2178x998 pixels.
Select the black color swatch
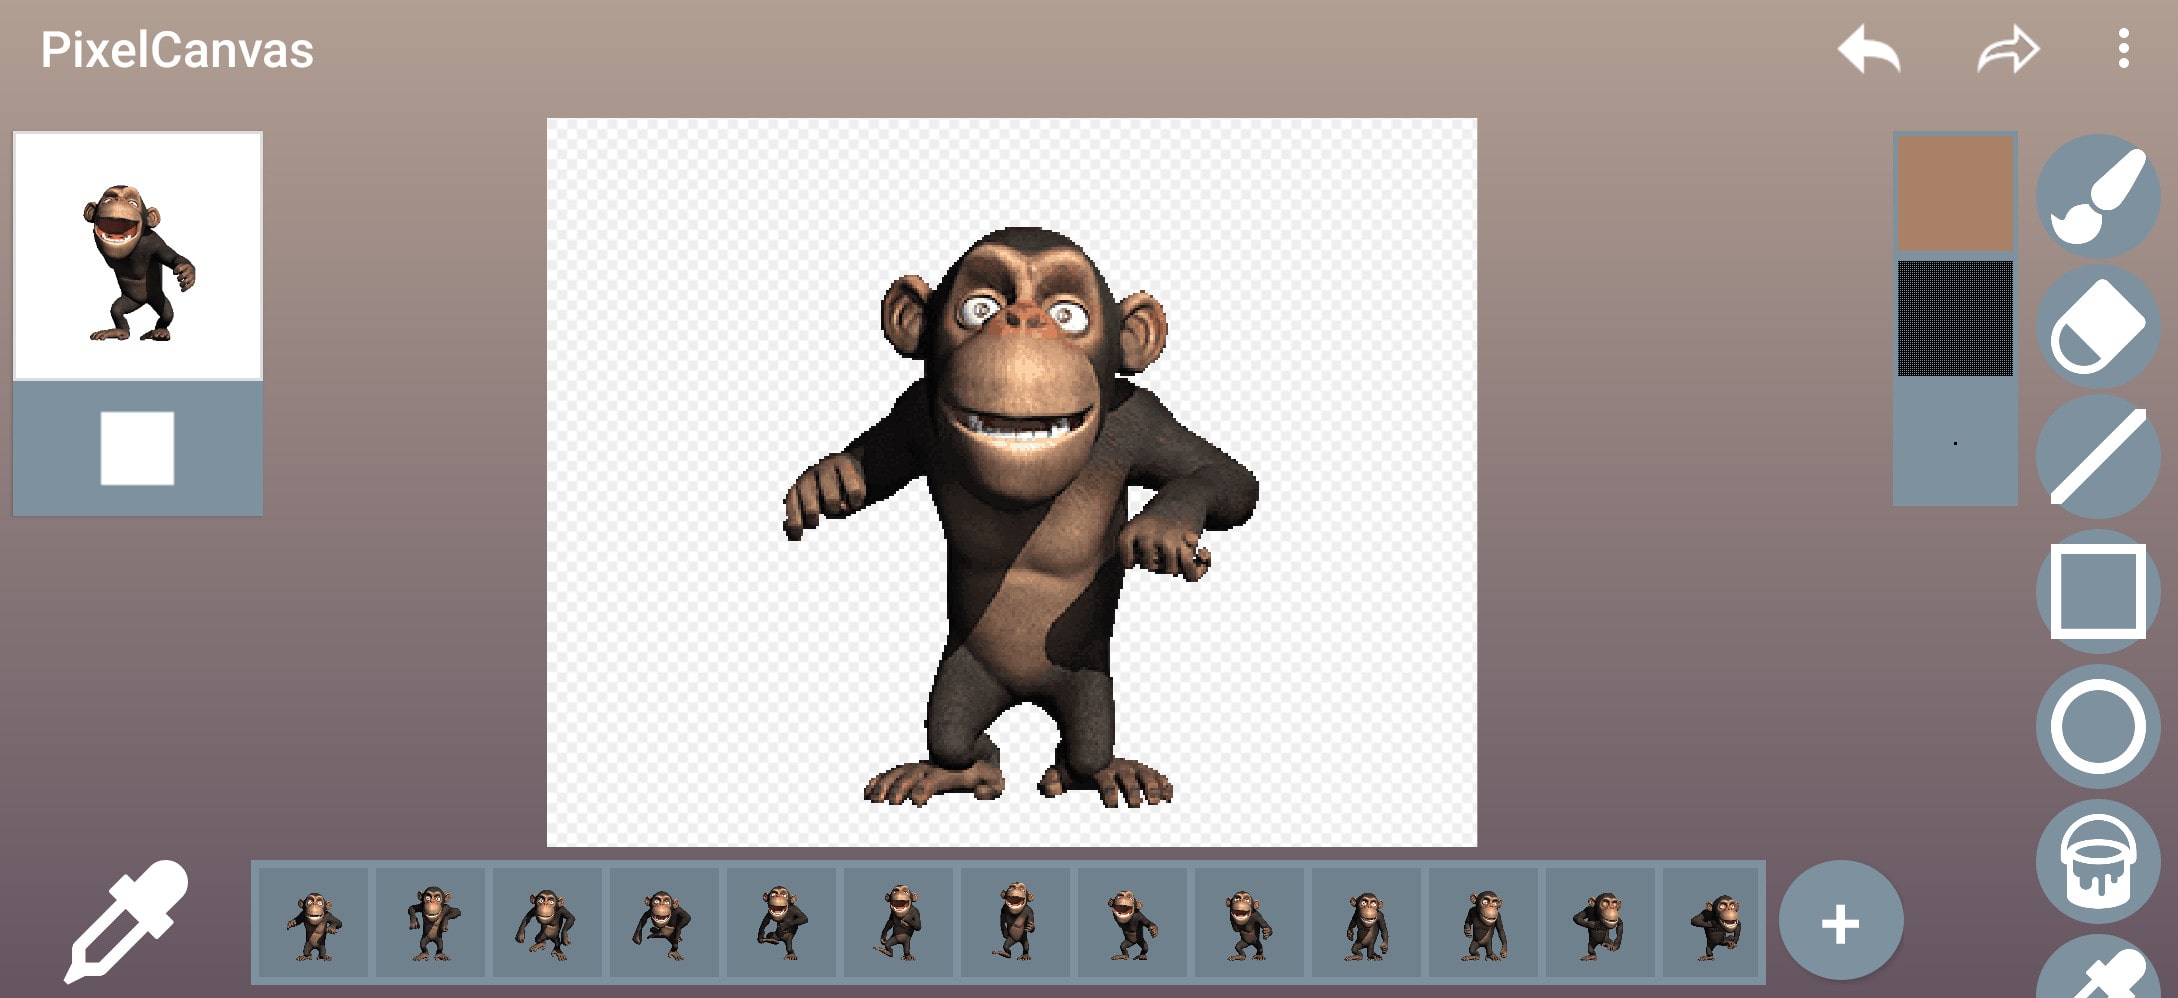click(1954, 319)
